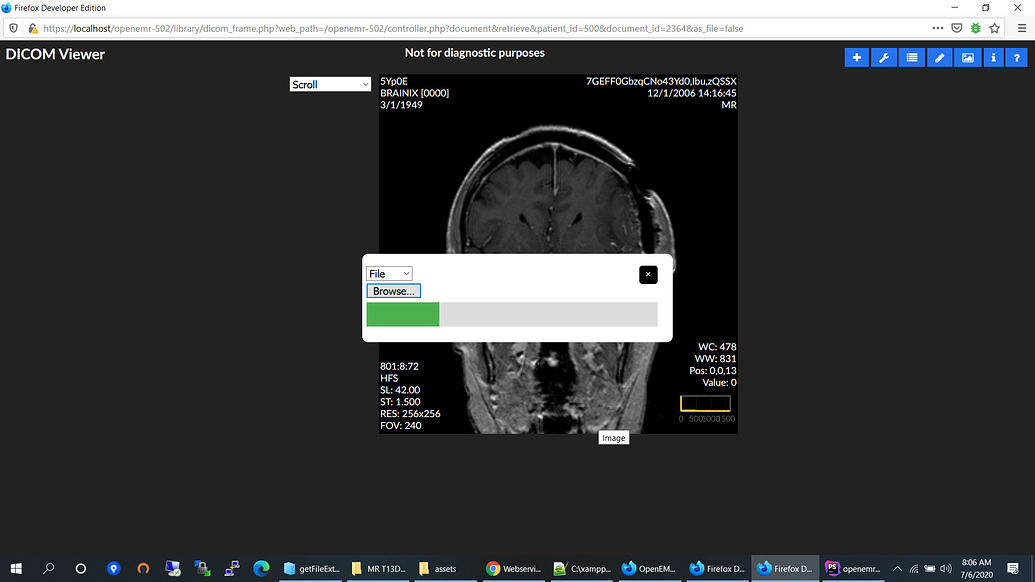The width and height of the screenshot is (1035, 582).
Task: Expand the File source dropdown
Action: [389, 274]
